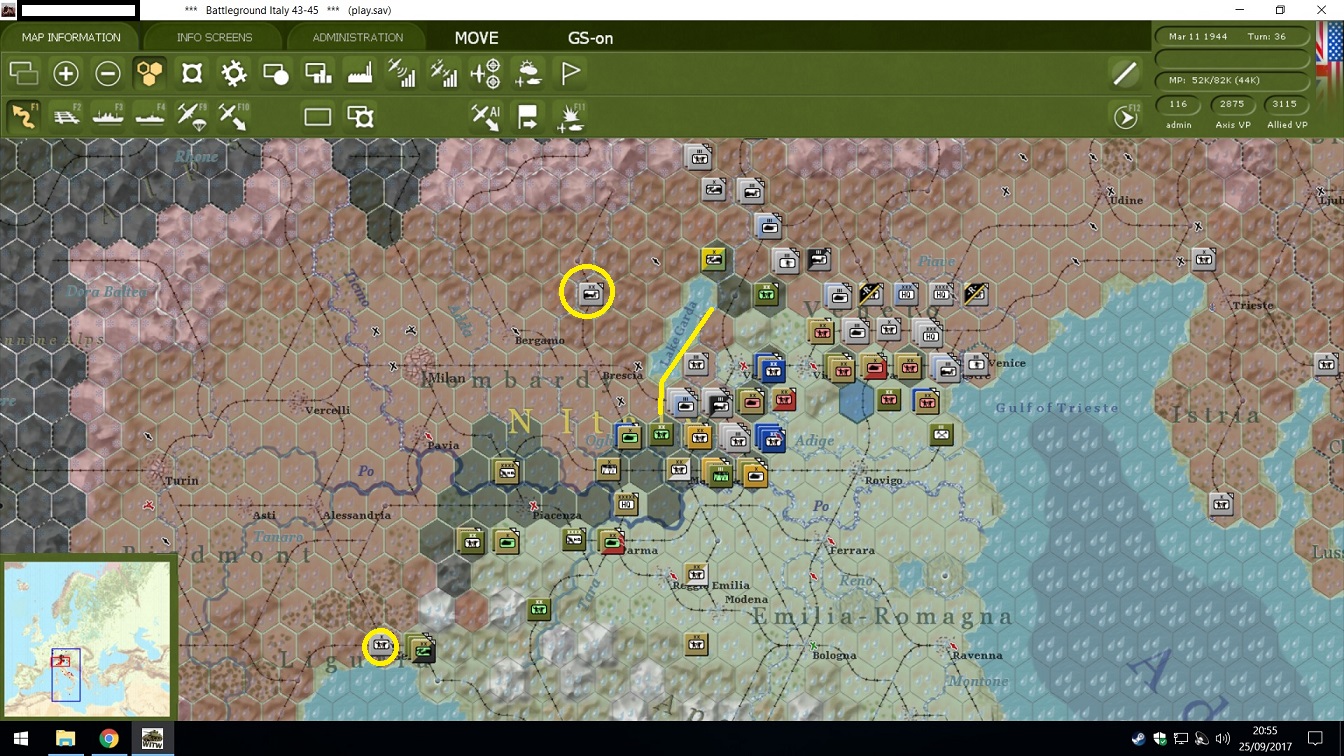The height and width of the screenshot is (756, 1344).
Task: Show weather with the cloud and tank icon
Action: point(528,74)
